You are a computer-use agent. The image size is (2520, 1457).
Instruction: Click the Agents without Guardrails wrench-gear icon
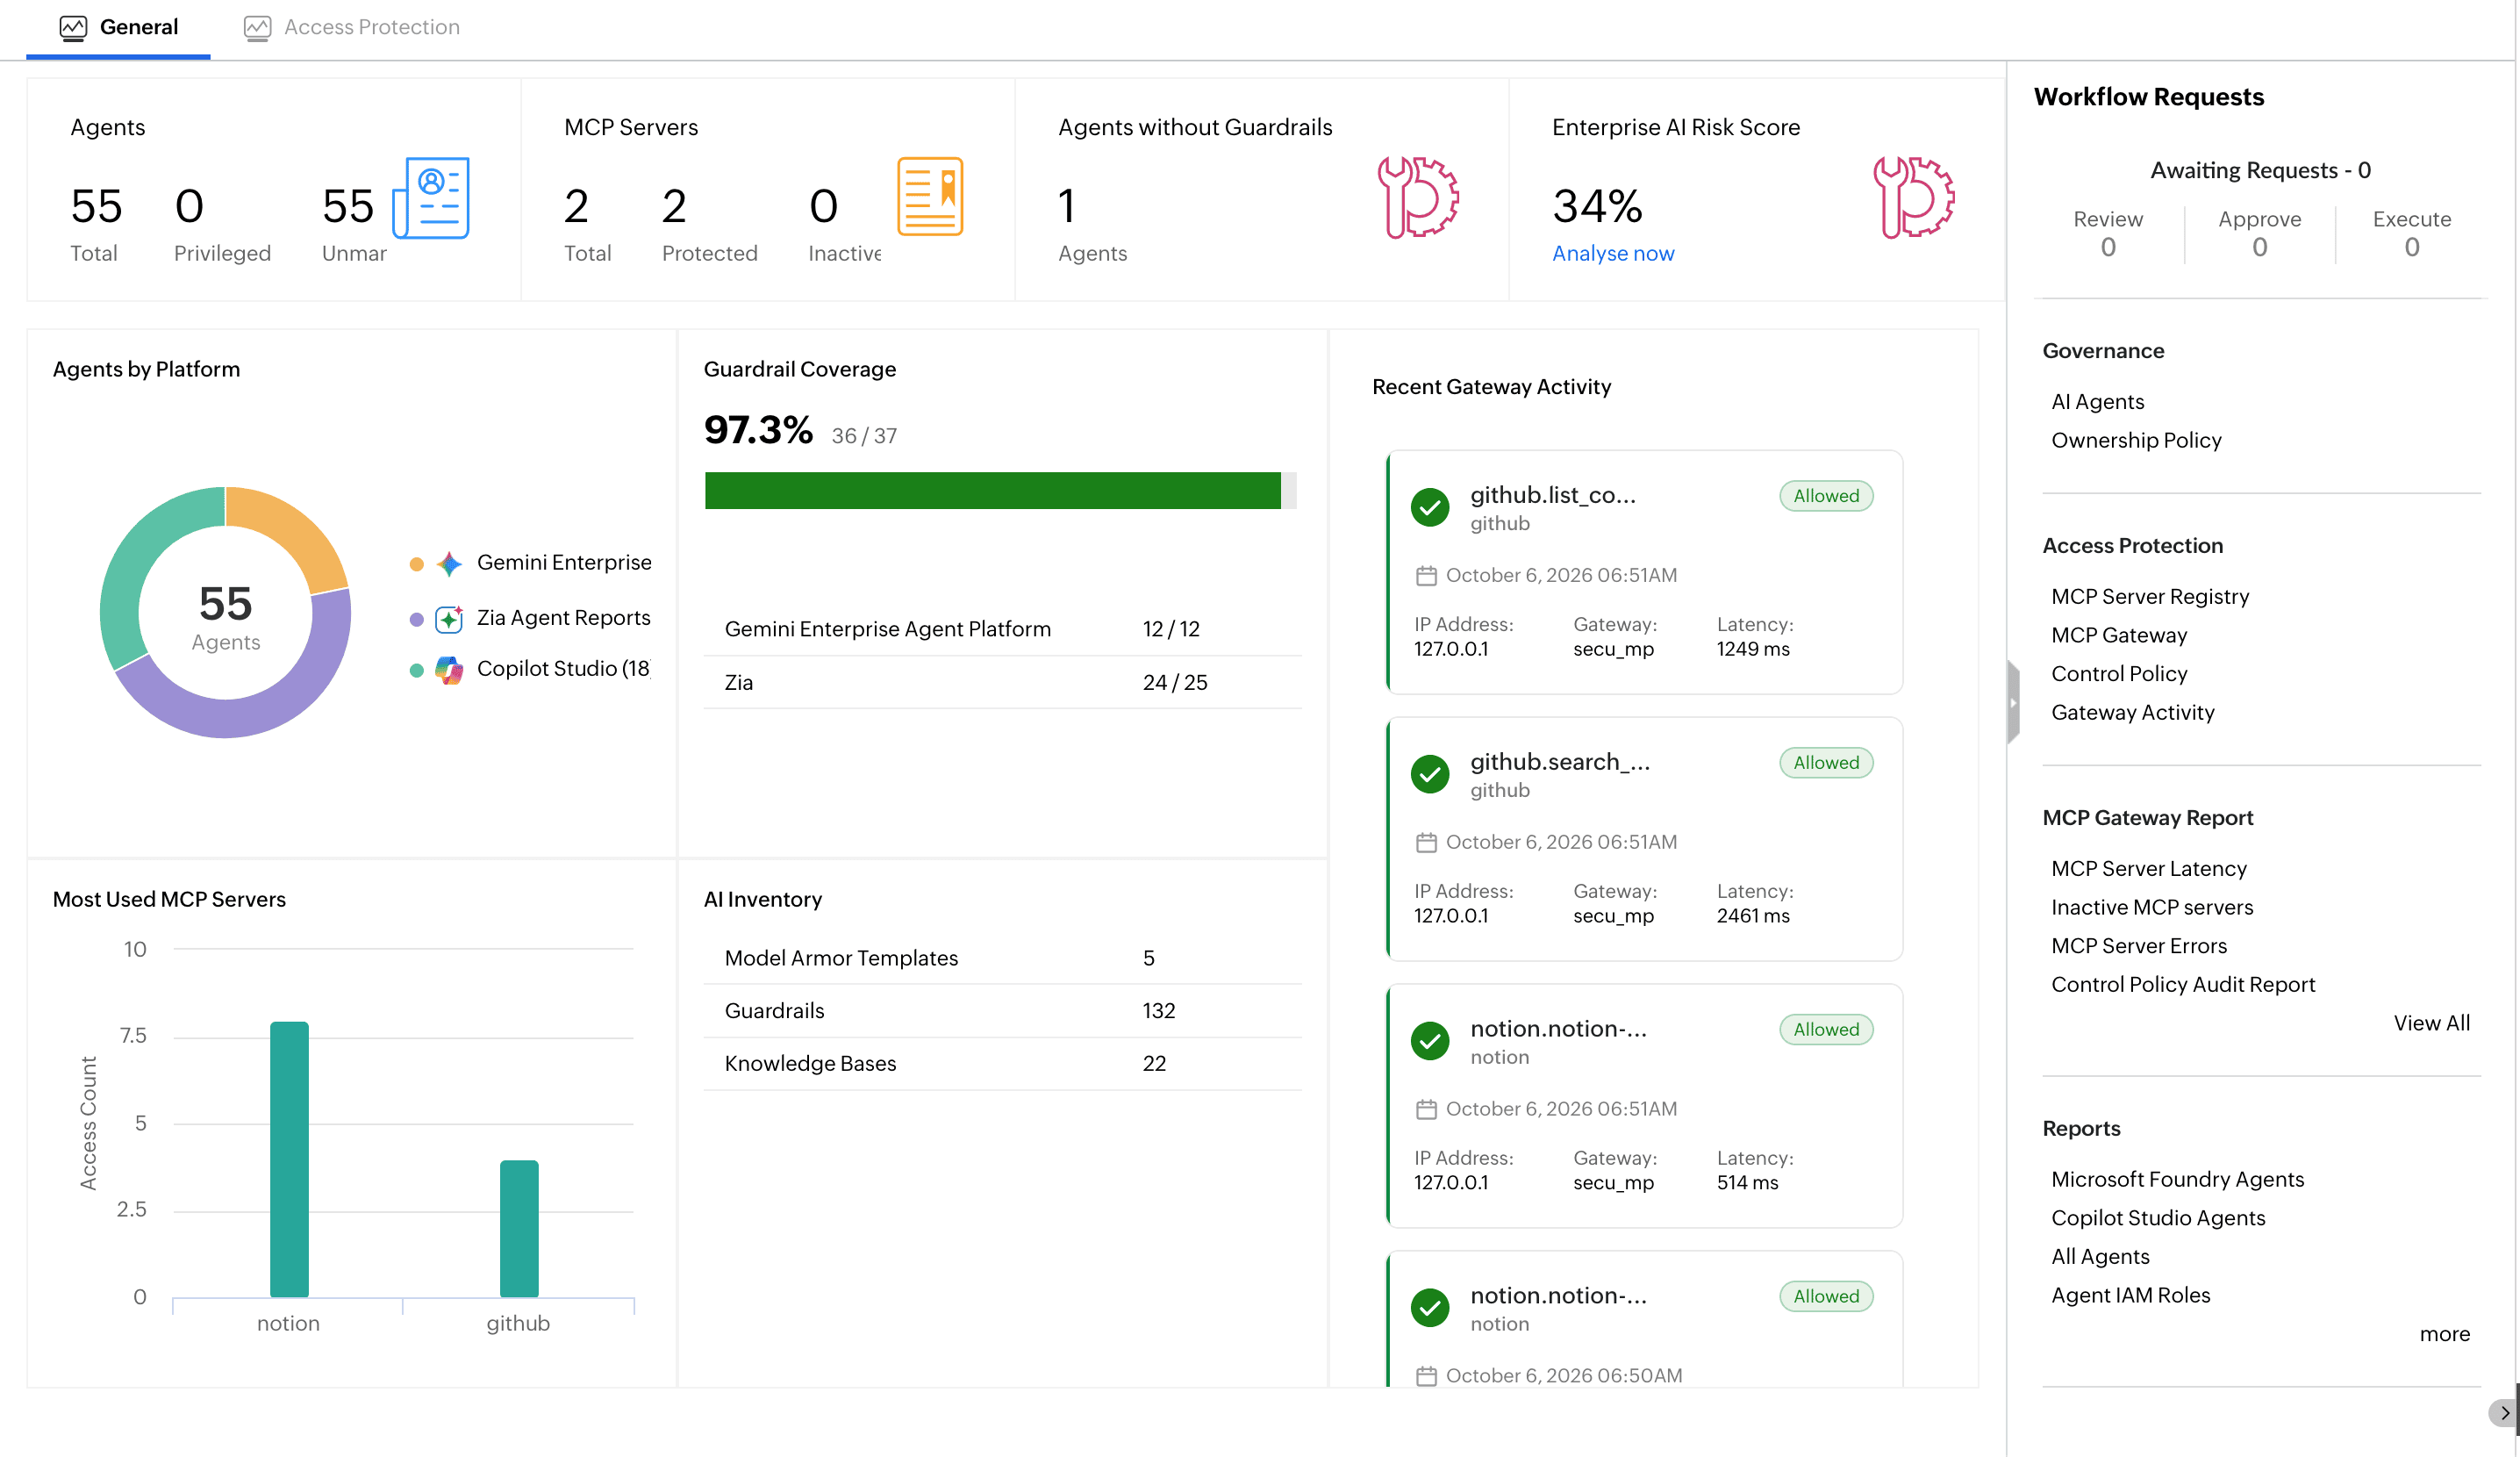click(x=1418, y=197)
